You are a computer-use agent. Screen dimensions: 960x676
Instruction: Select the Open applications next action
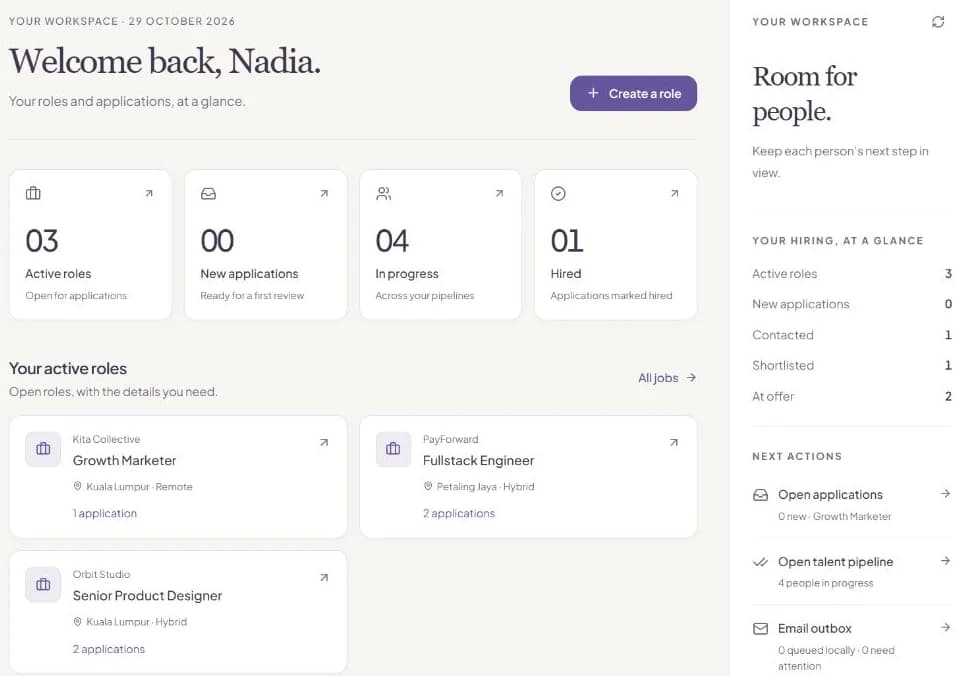852,505
